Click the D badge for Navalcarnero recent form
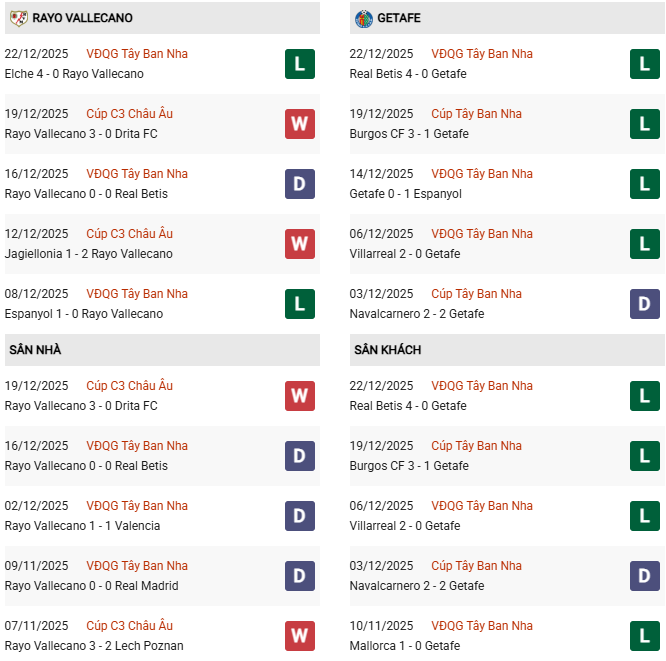Viewport: 666px width, 661px height. click(x=645, y=304)
